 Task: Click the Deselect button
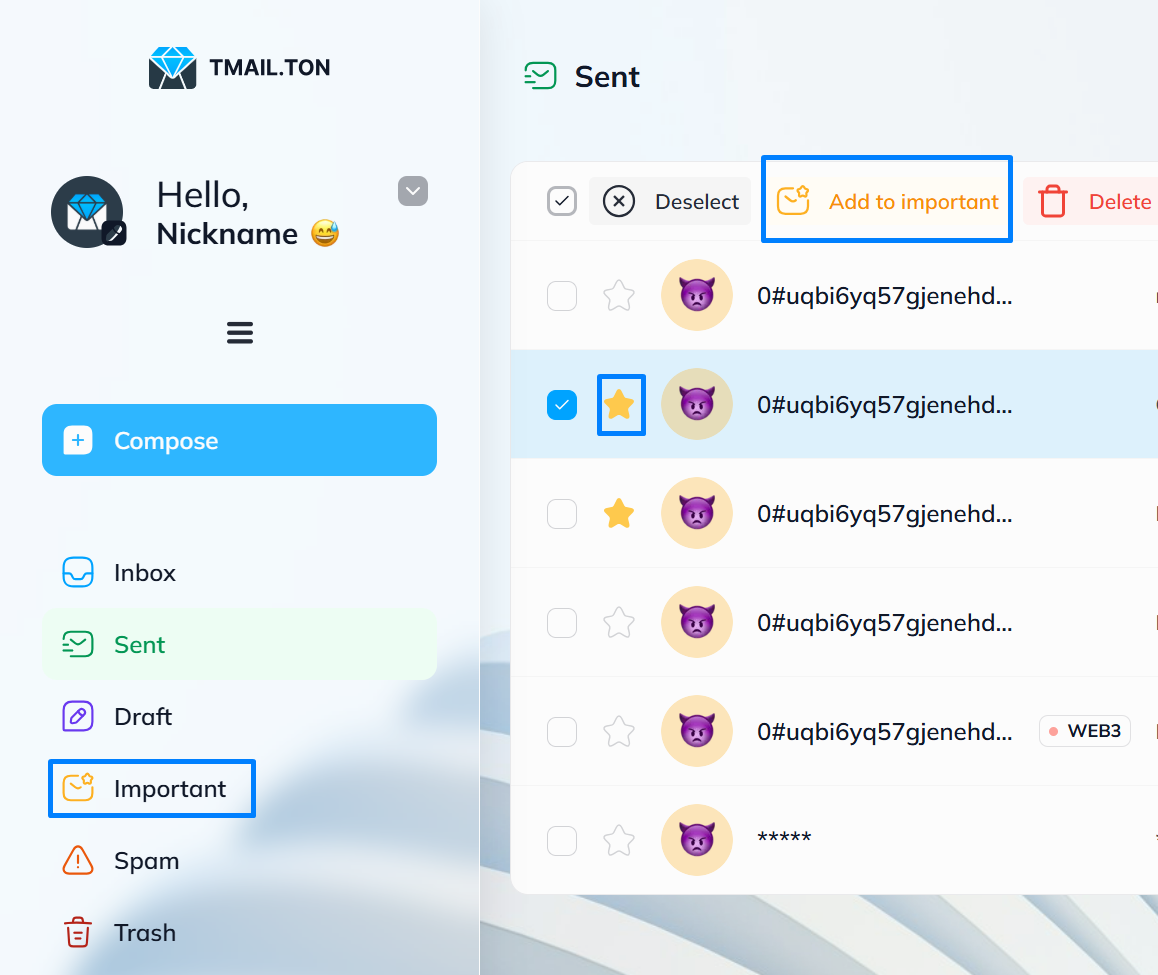point(670,201)
